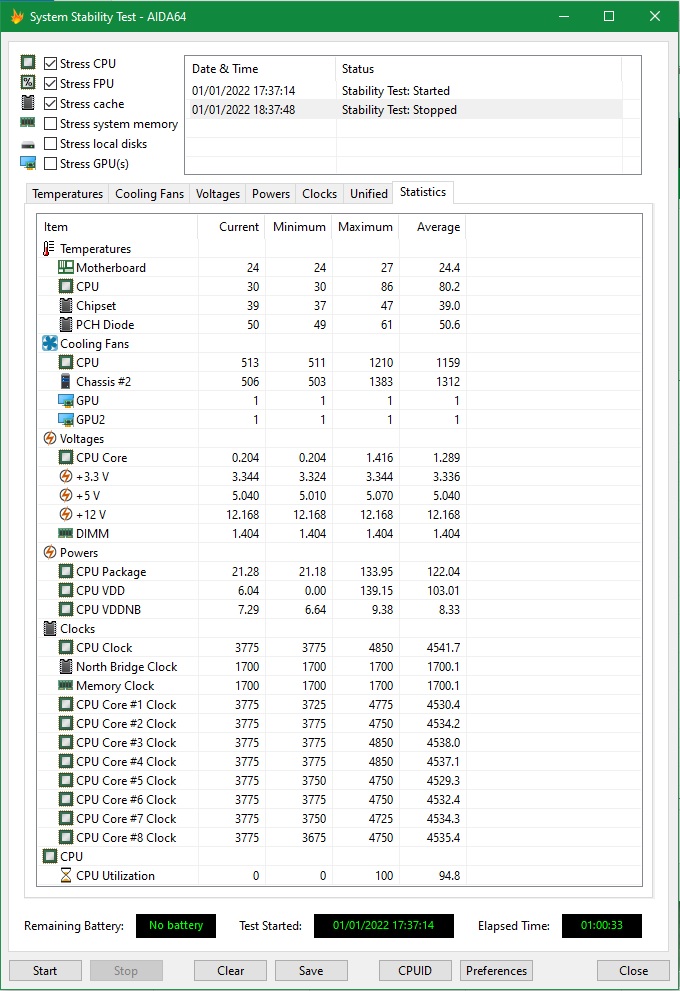This screenshot has height=991, width=680.
Task: Click the Memory Clock RAM icon
Action: point(66,685)
